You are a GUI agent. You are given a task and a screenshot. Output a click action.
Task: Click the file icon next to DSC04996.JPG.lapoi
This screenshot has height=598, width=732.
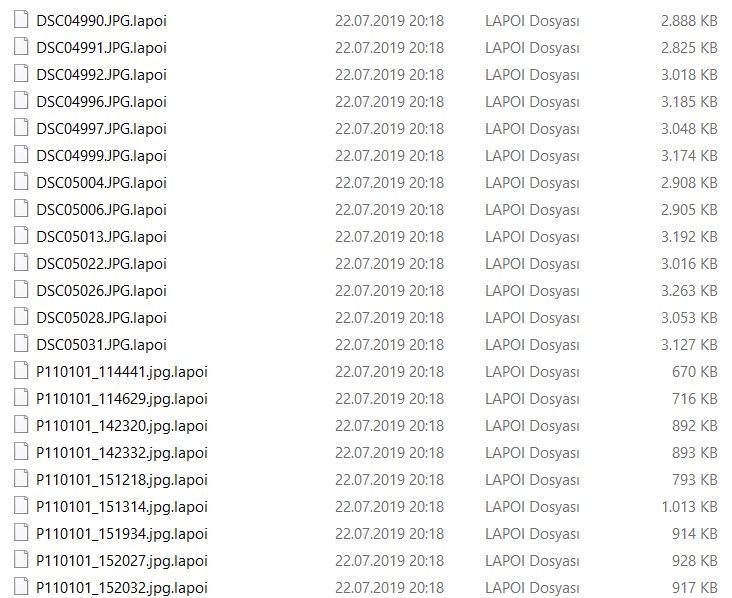pyautogui.click(x=21, y=101)
